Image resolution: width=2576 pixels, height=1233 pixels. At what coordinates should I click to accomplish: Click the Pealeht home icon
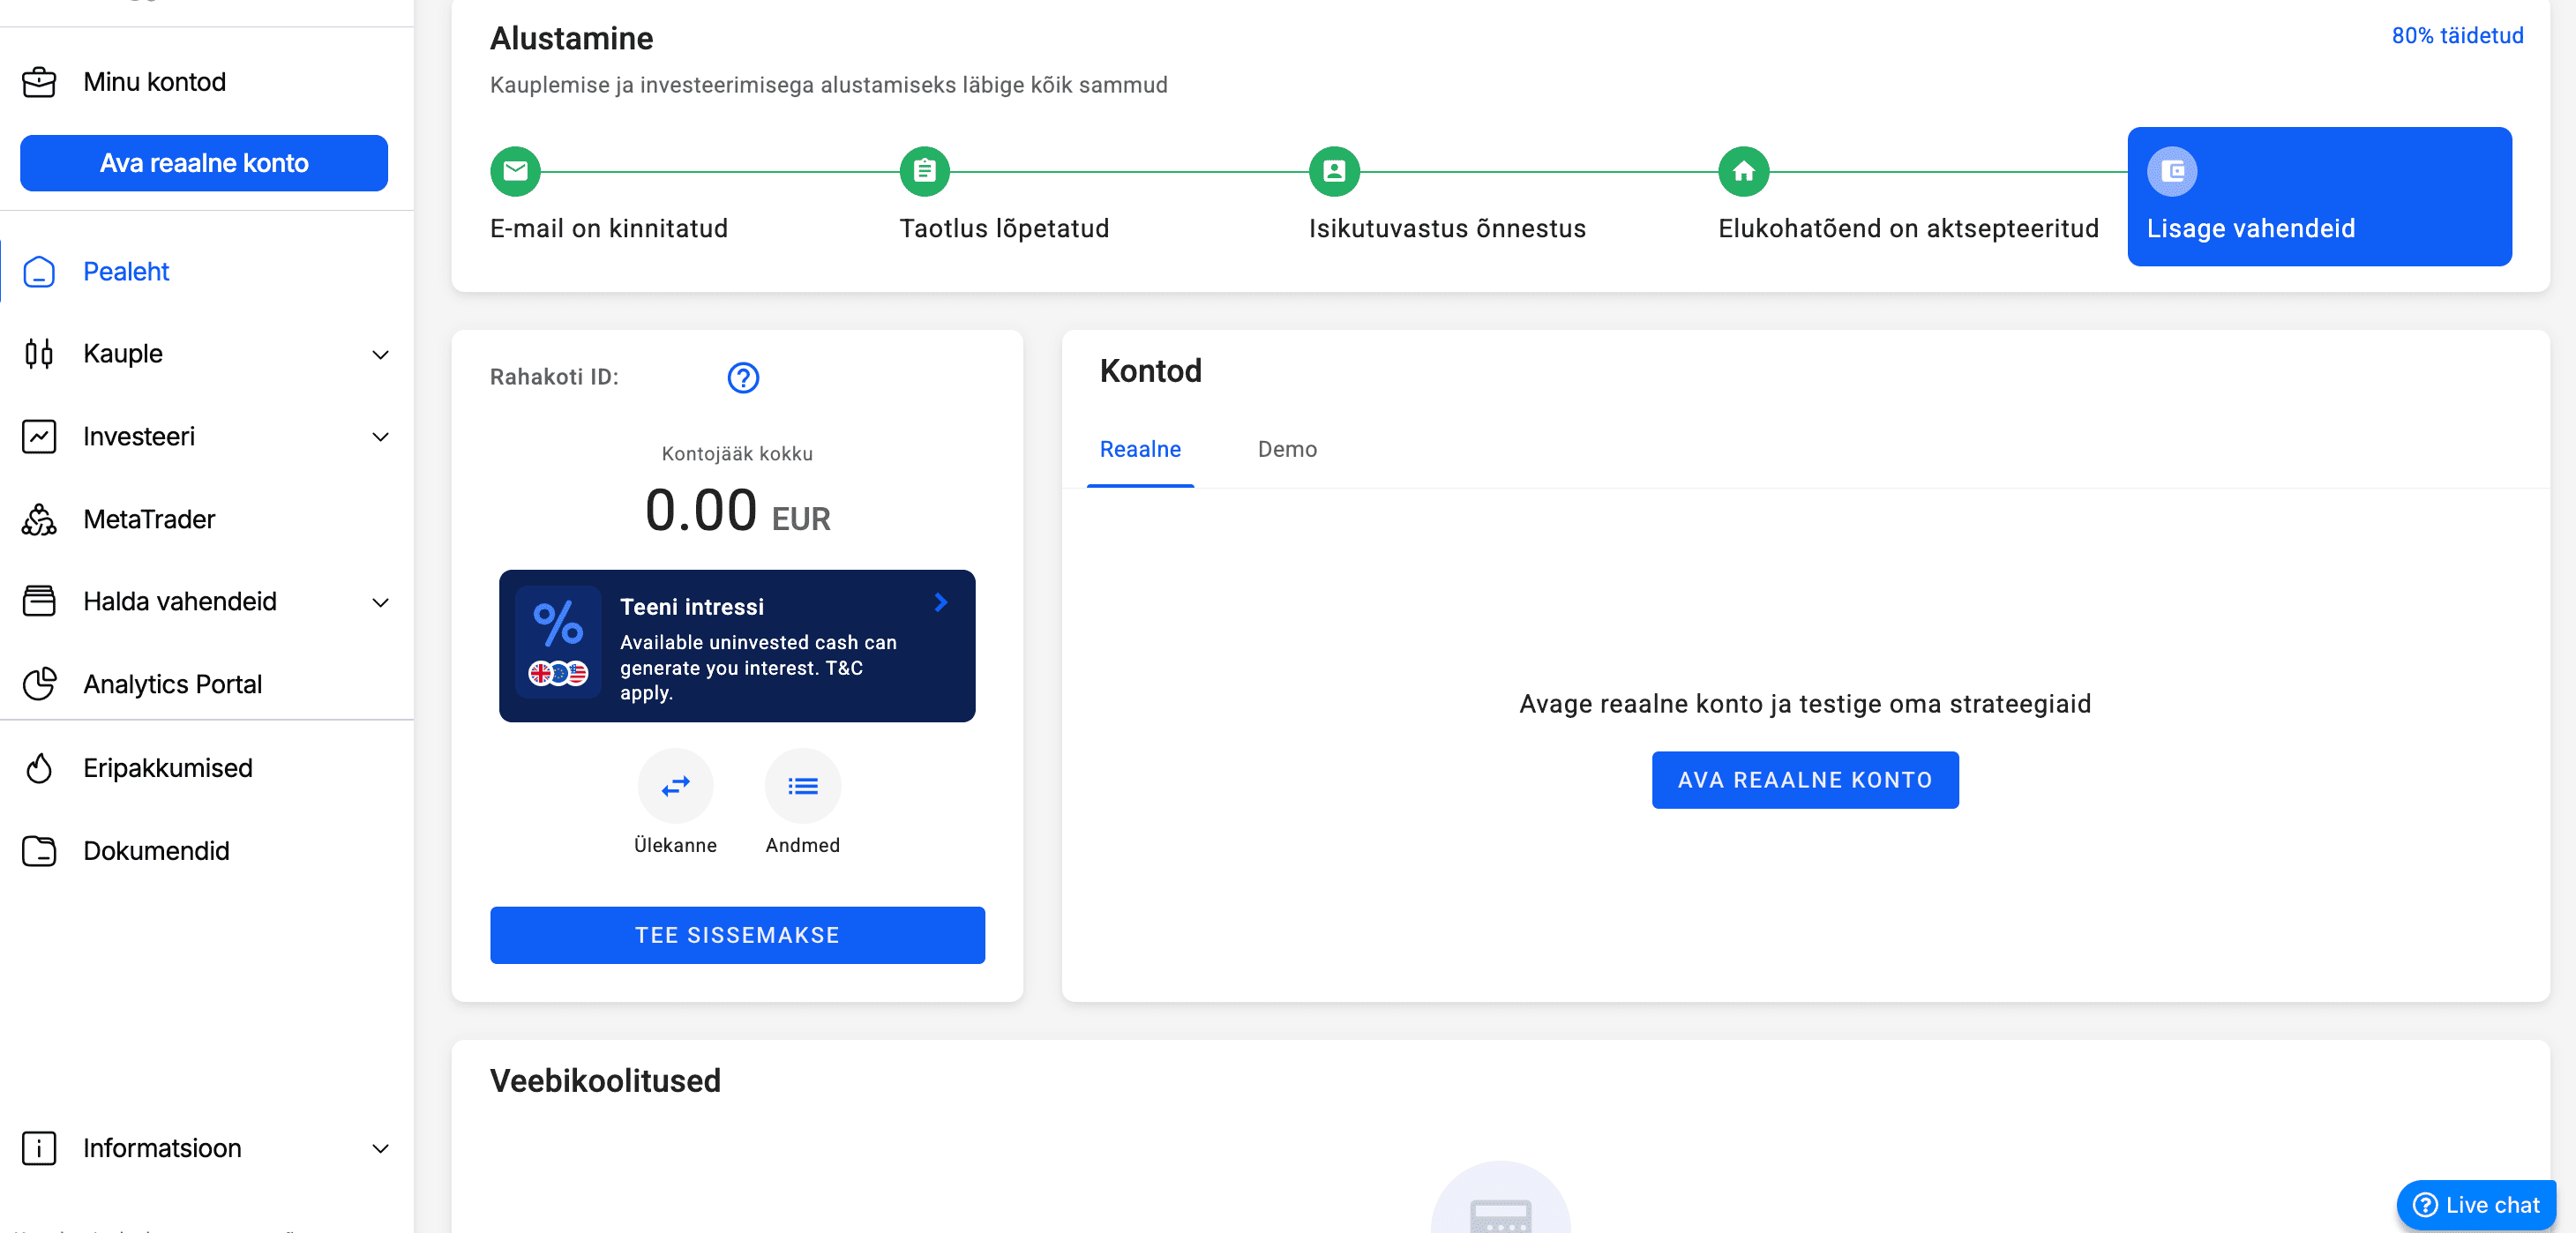click(x=39, y=271)
